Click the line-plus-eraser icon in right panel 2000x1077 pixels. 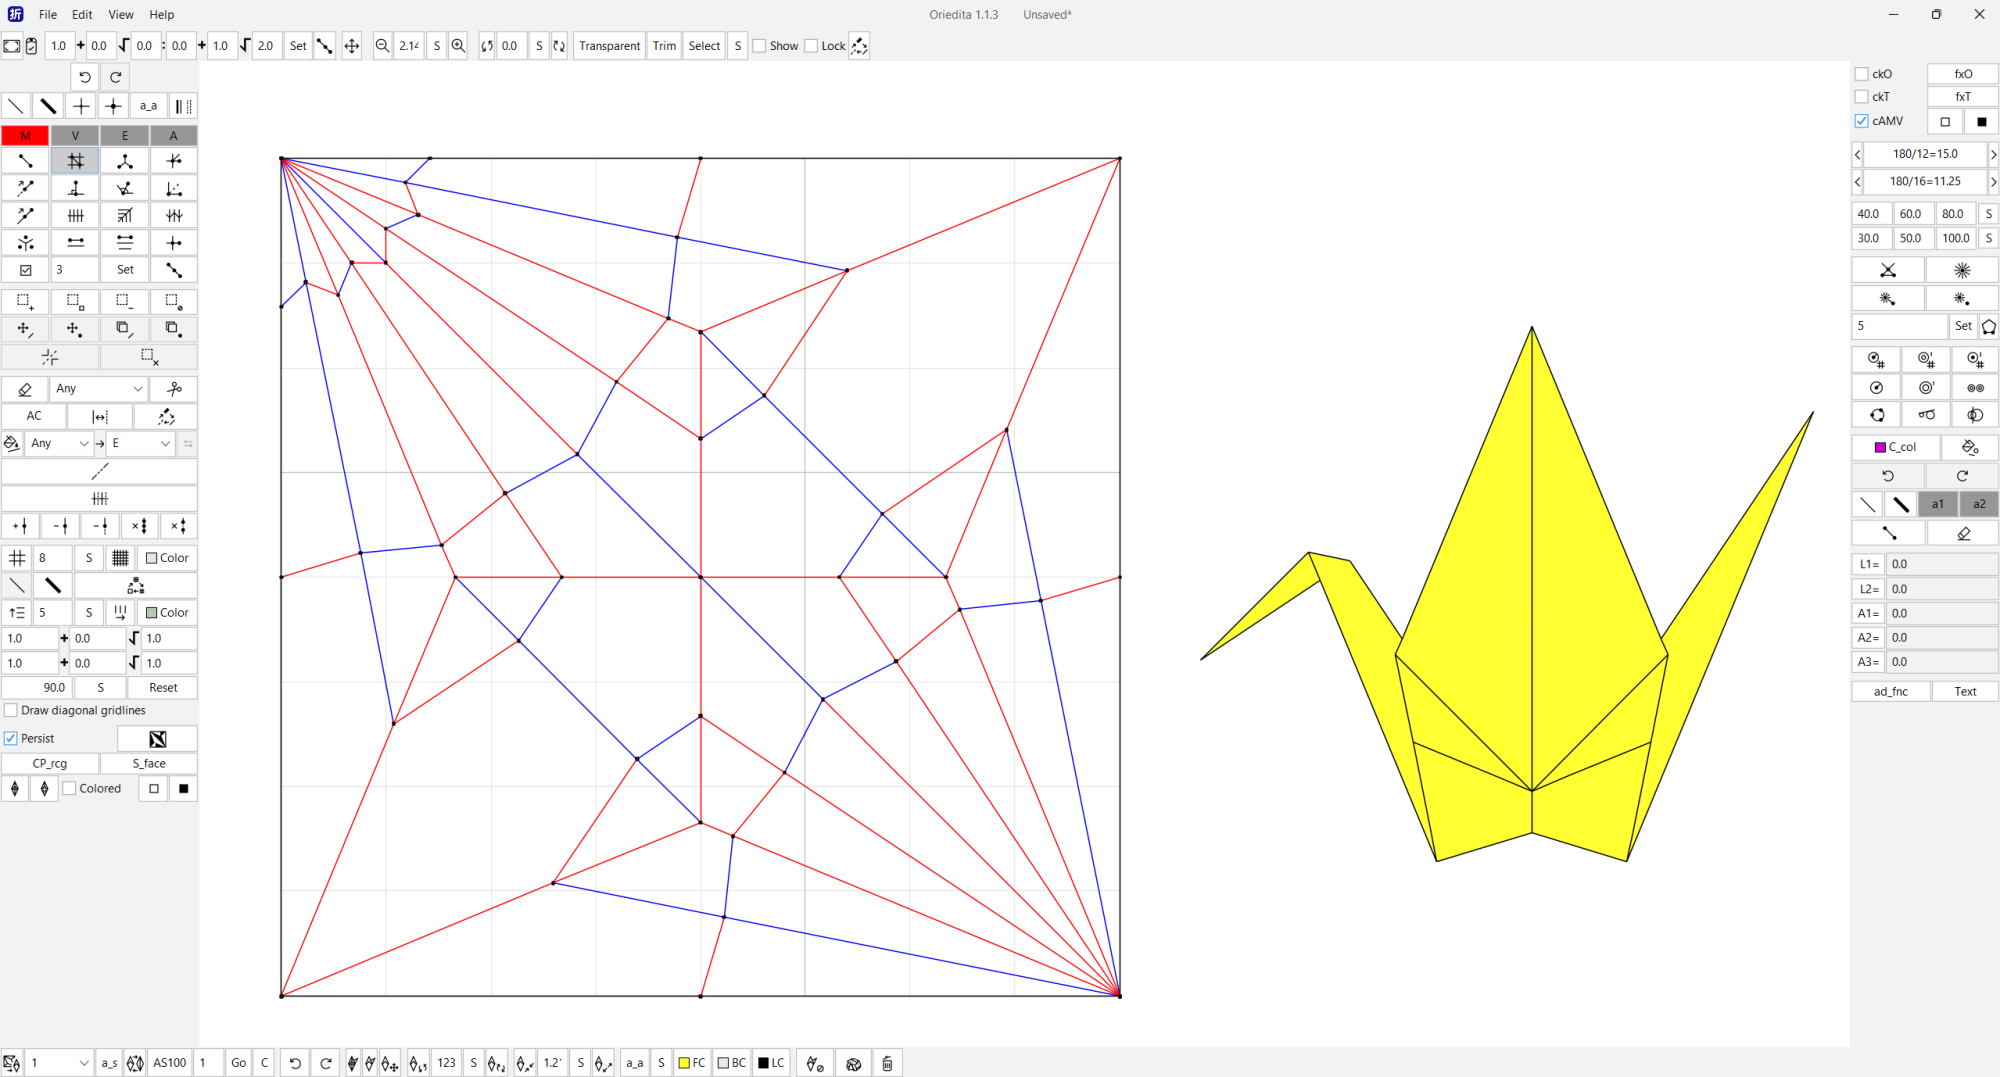point(1962,534)
